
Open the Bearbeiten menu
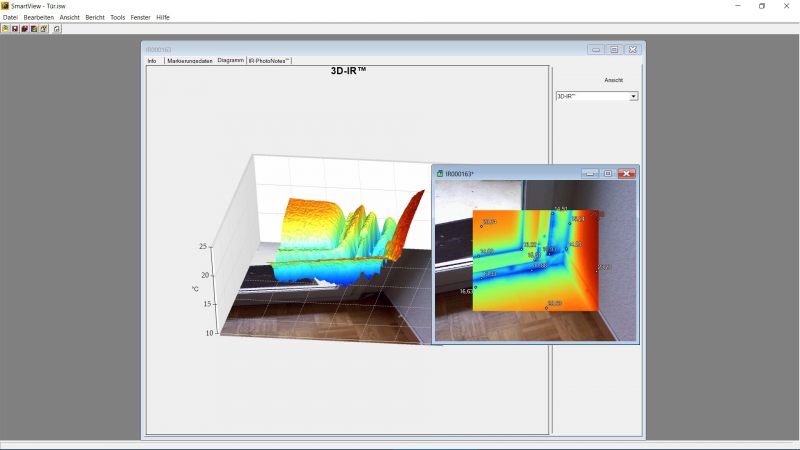39,17
